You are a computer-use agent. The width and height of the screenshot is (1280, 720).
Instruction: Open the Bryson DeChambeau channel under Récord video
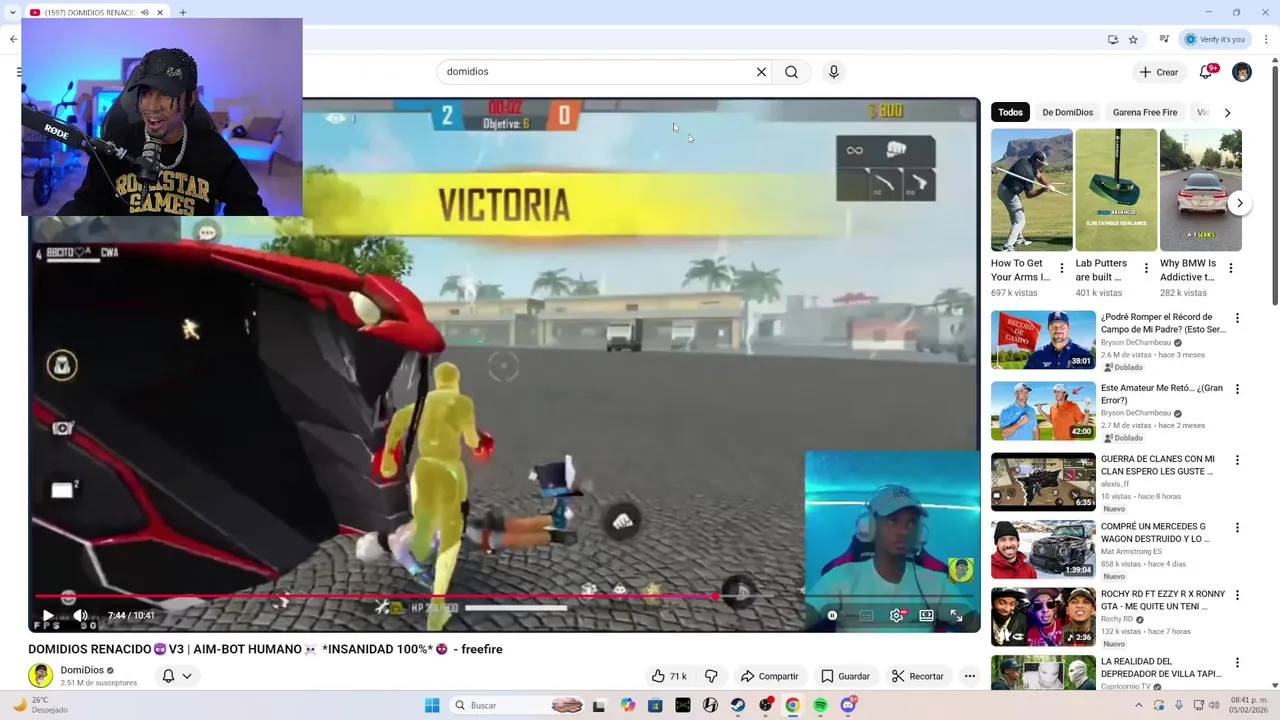(1136, 343)
